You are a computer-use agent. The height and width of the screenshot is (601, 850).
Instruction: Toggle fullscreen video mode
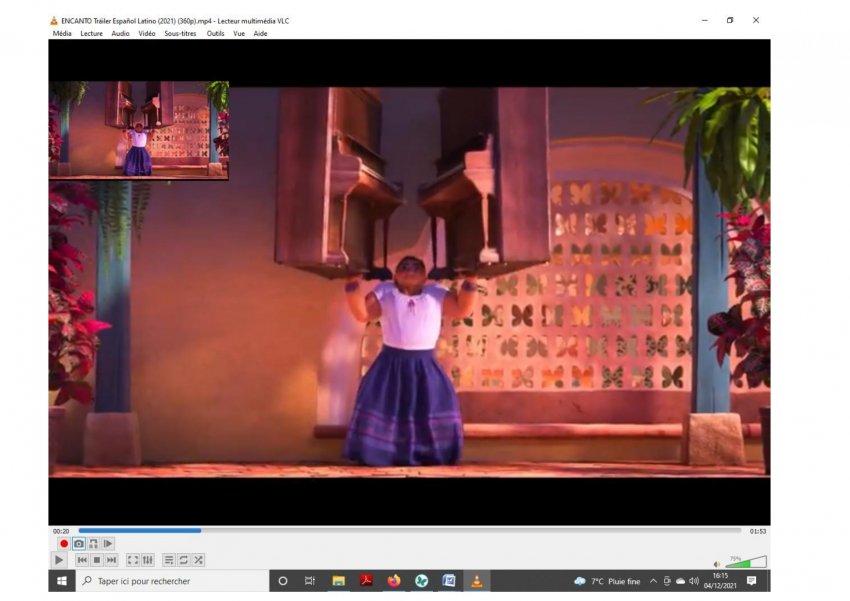click(133, 560)
